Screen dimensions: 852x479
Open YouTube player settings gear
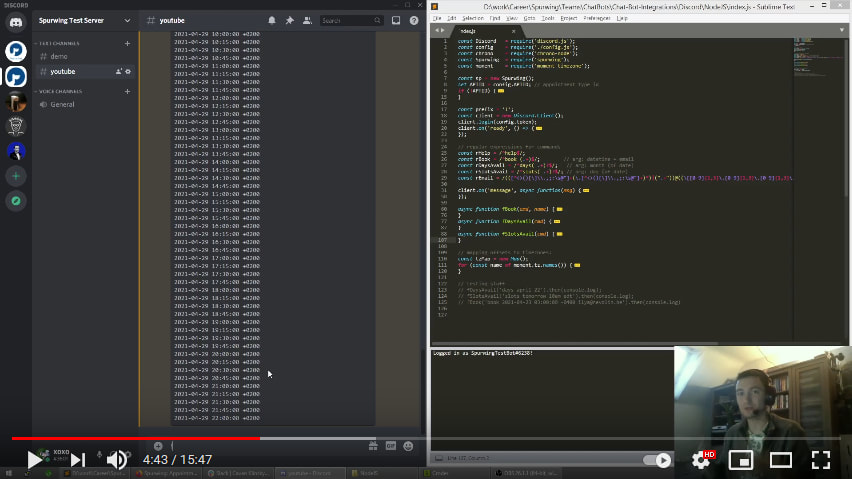[701, 460]
